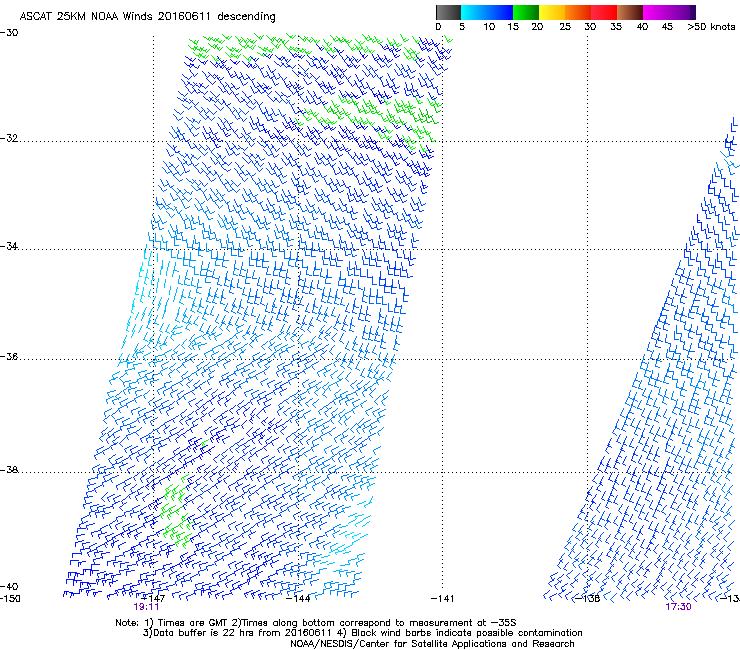Viewport: 740px width, 650px height.
Task: Click the "-147" longitude label
Action: click(154, 598)
